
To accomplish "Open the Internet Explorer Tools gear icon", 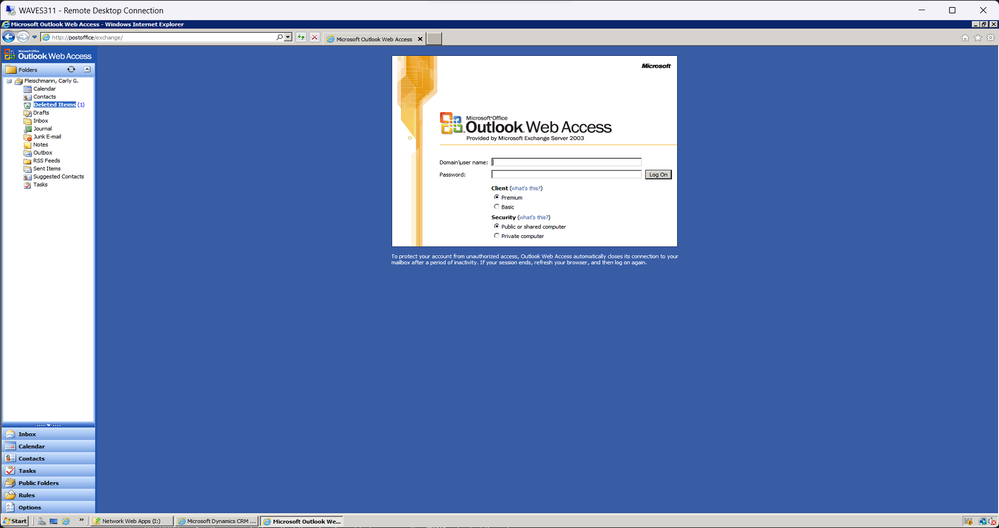I will pos(990,38).
